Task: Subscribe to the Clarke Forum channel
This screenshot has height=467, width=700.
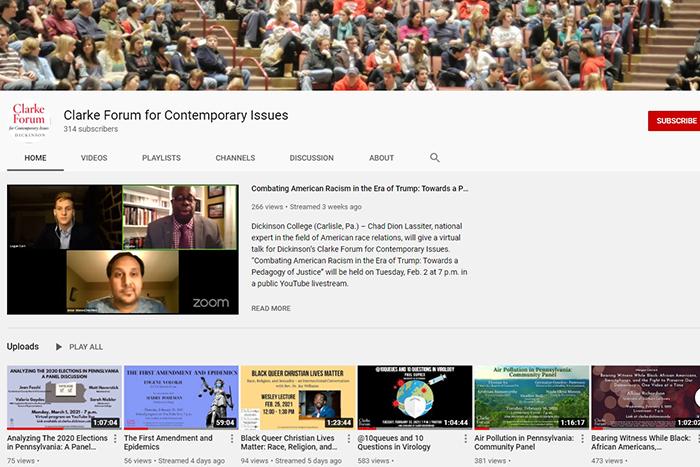Action: (674, 121)
